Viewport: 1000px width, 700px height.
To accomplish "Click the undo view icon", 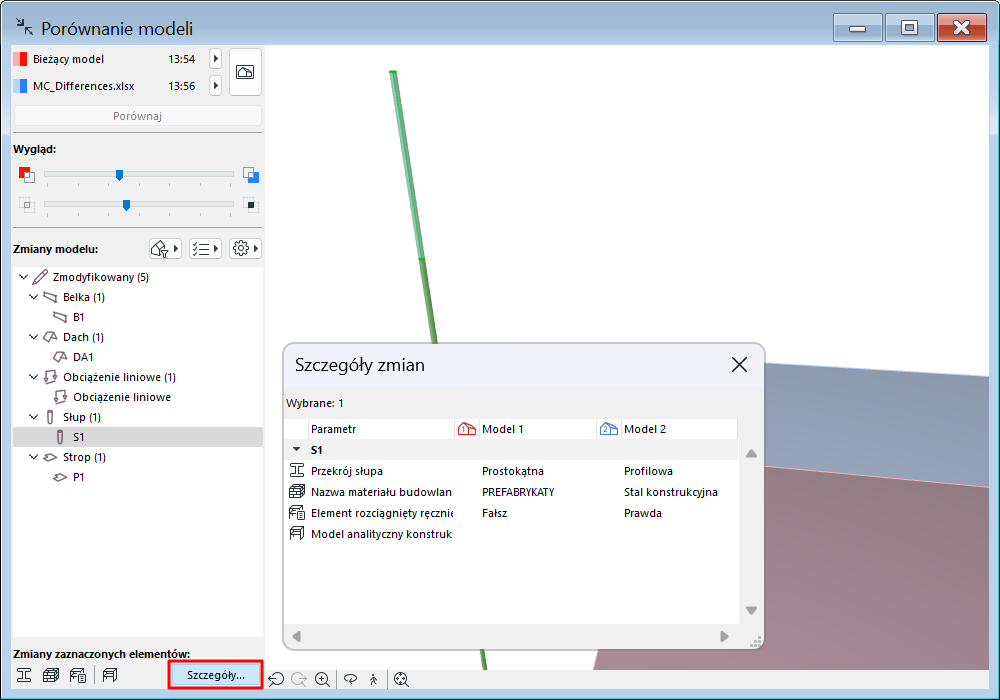I will 276,679.
